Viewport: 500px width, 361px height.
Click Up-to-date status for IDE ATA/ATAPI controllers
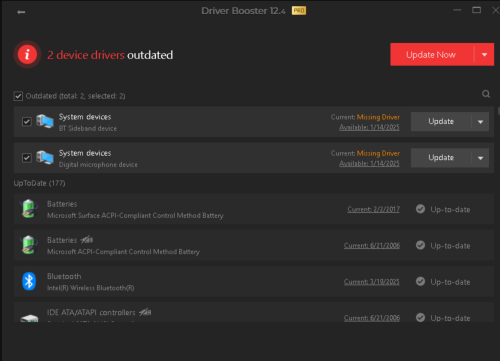(x=450, y=318)
